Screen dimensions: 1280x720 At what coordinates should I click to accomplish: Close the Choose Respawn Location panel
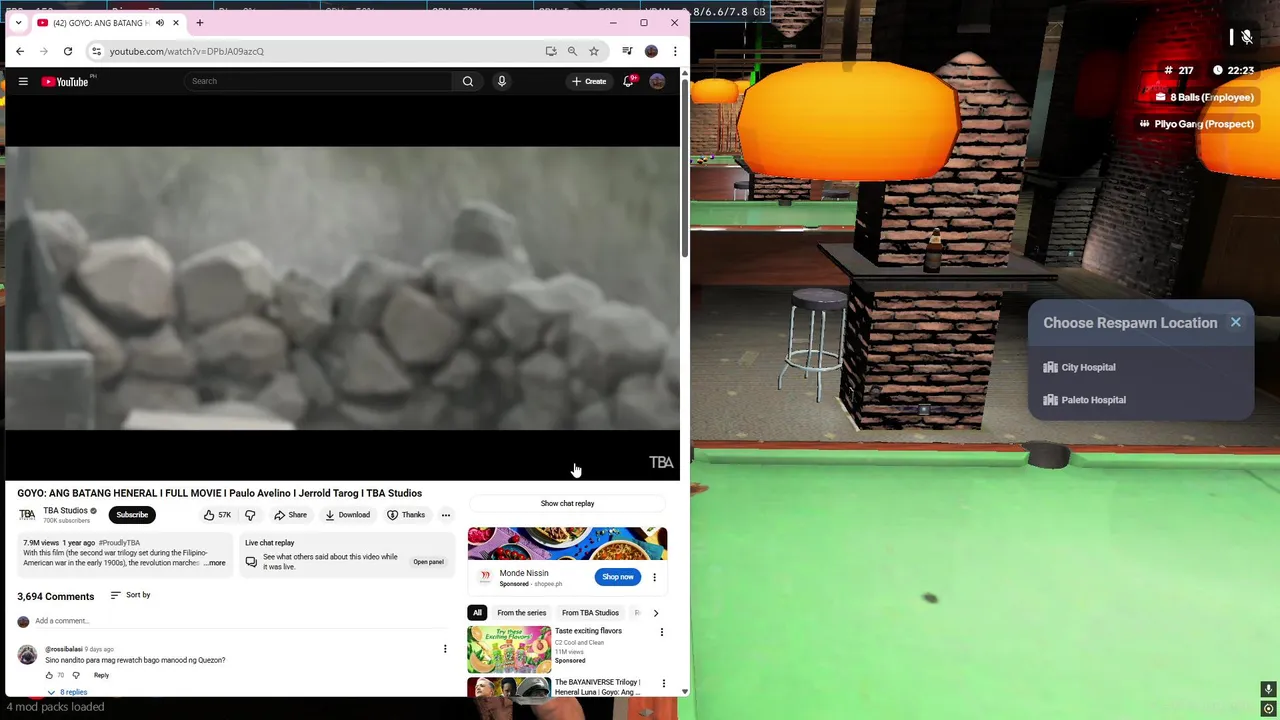1236,322
